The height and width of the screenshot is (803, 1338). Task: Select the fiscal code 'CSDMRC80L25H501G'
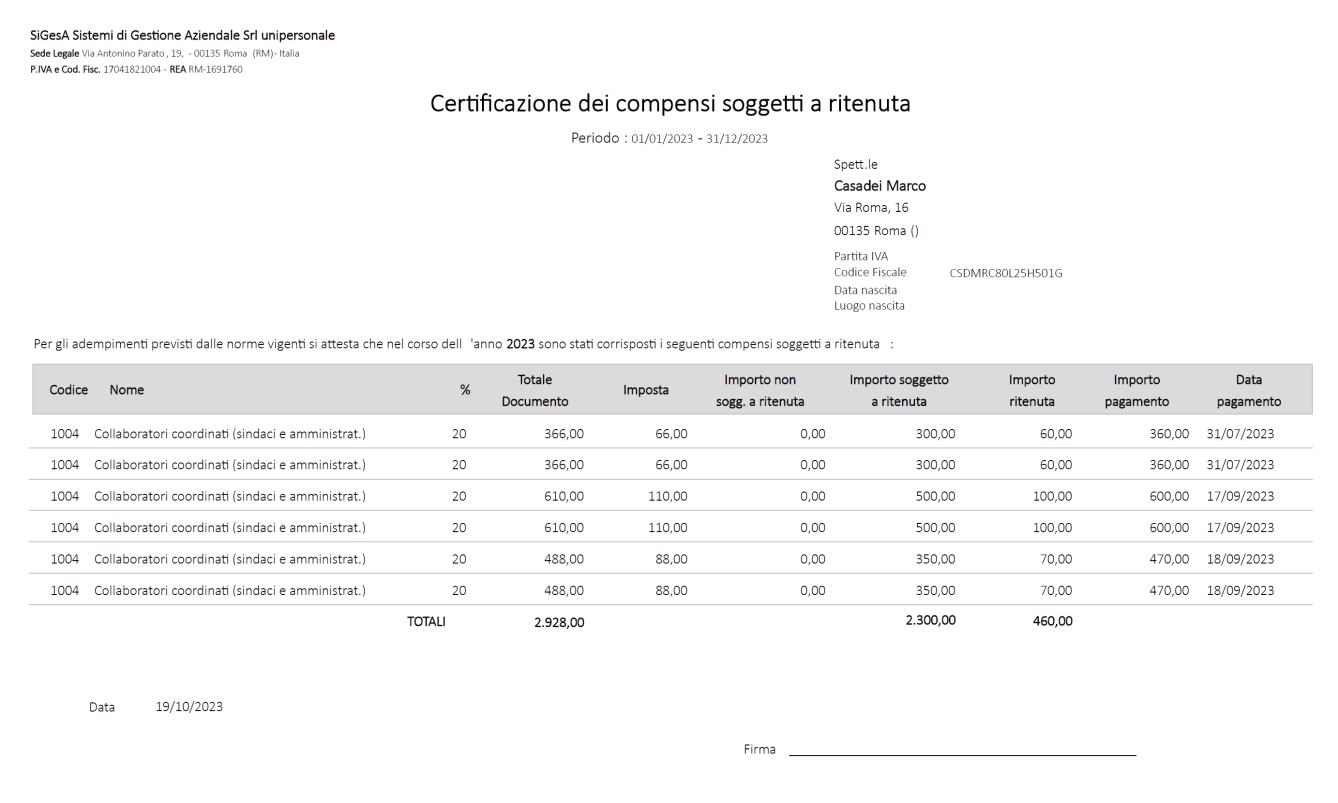pyautogui.click(x=1006, y=273)
